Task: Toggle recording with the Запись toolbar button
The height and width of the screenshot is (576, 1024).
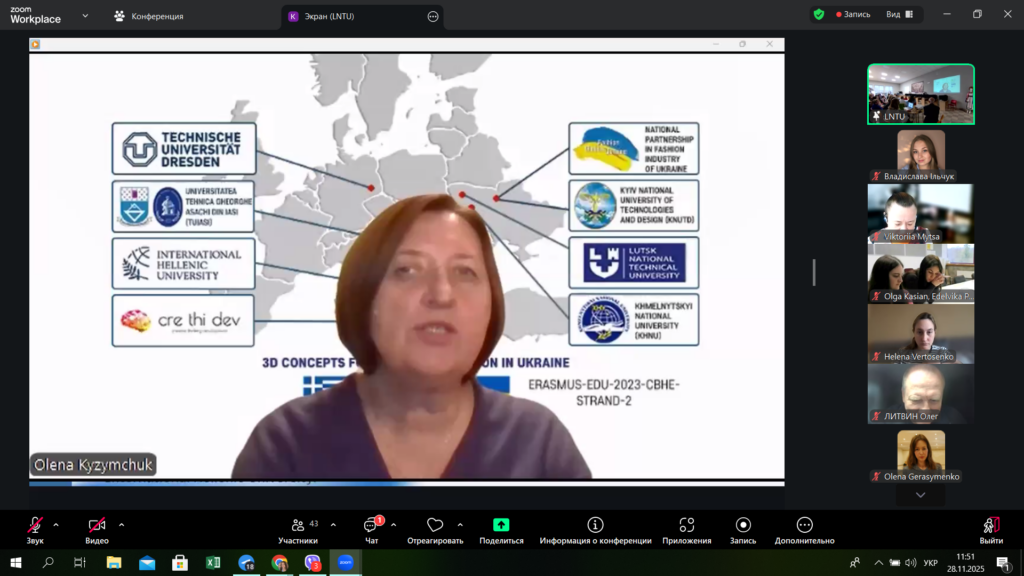Action: coord(743,526)
